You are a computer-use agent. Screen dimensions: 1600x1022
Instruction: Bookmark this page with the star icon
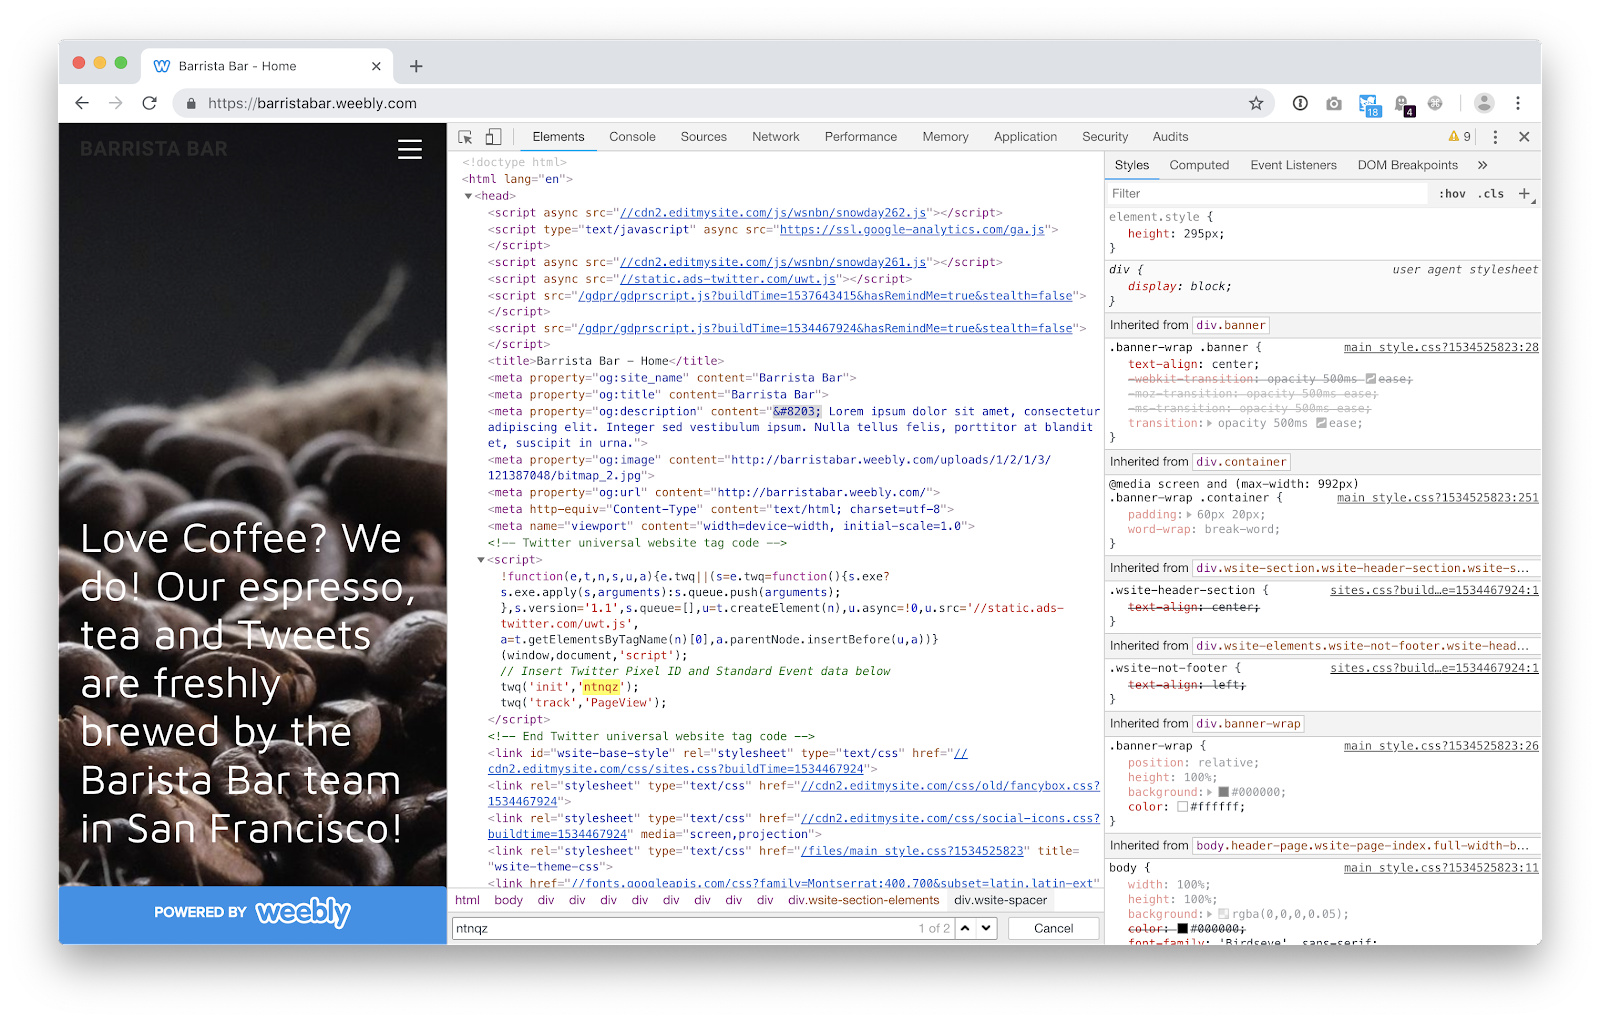pyautogui.click(x=1256, y=103)
